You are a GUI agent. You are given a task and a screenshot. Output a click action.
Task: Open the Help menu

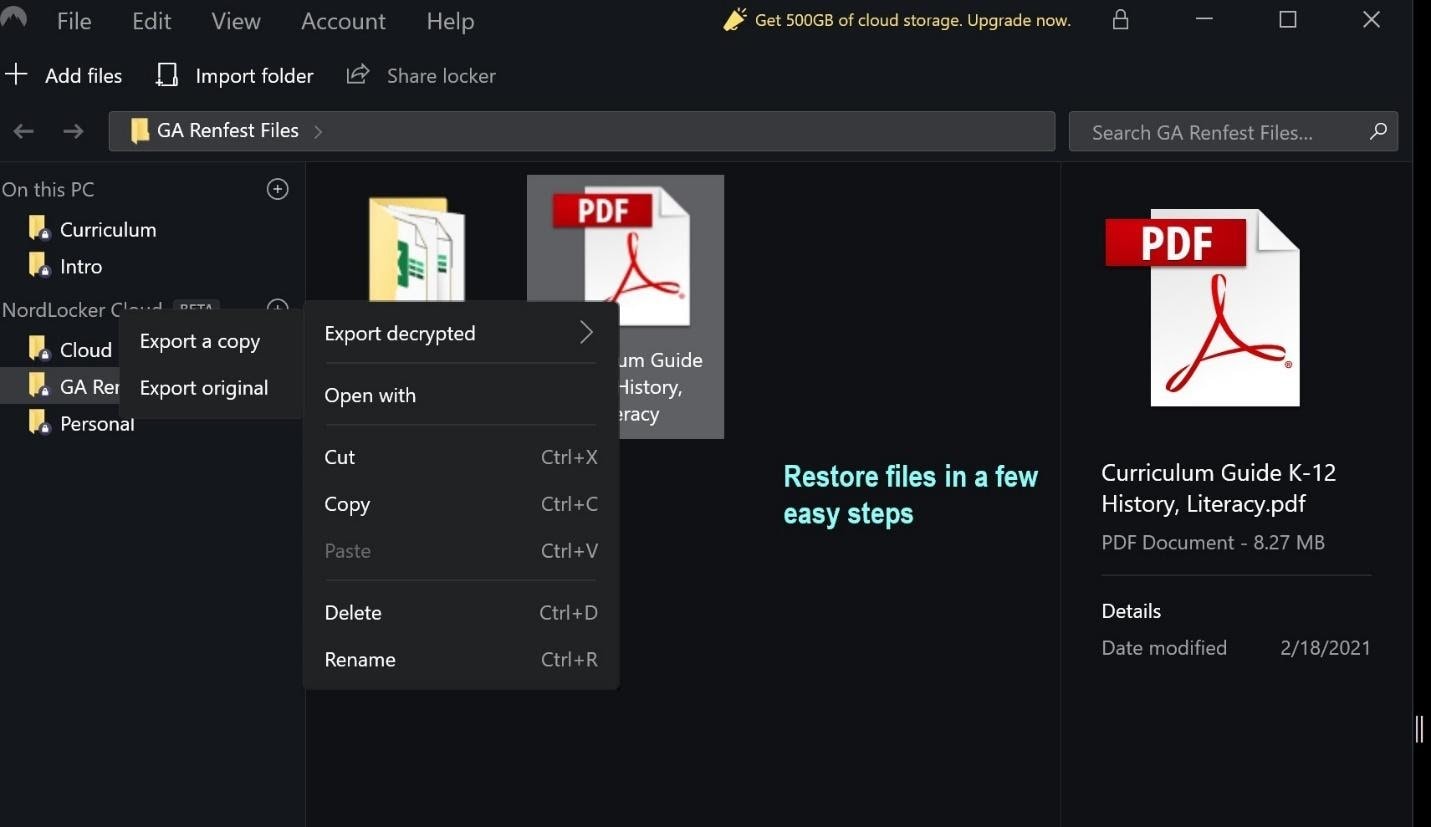tap(450, 21)
